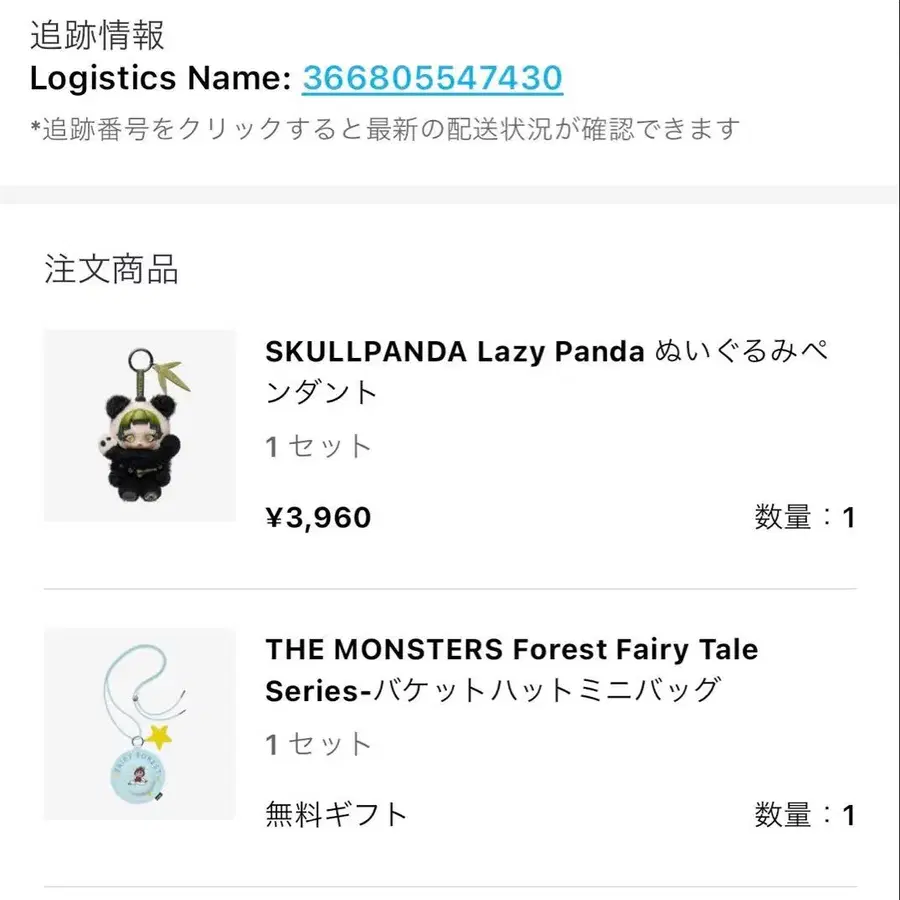Image resolution: width=900 pixels, height=900 pixels.
Task: Tap the 注文商品 section heading
Action: pos(111,269)
